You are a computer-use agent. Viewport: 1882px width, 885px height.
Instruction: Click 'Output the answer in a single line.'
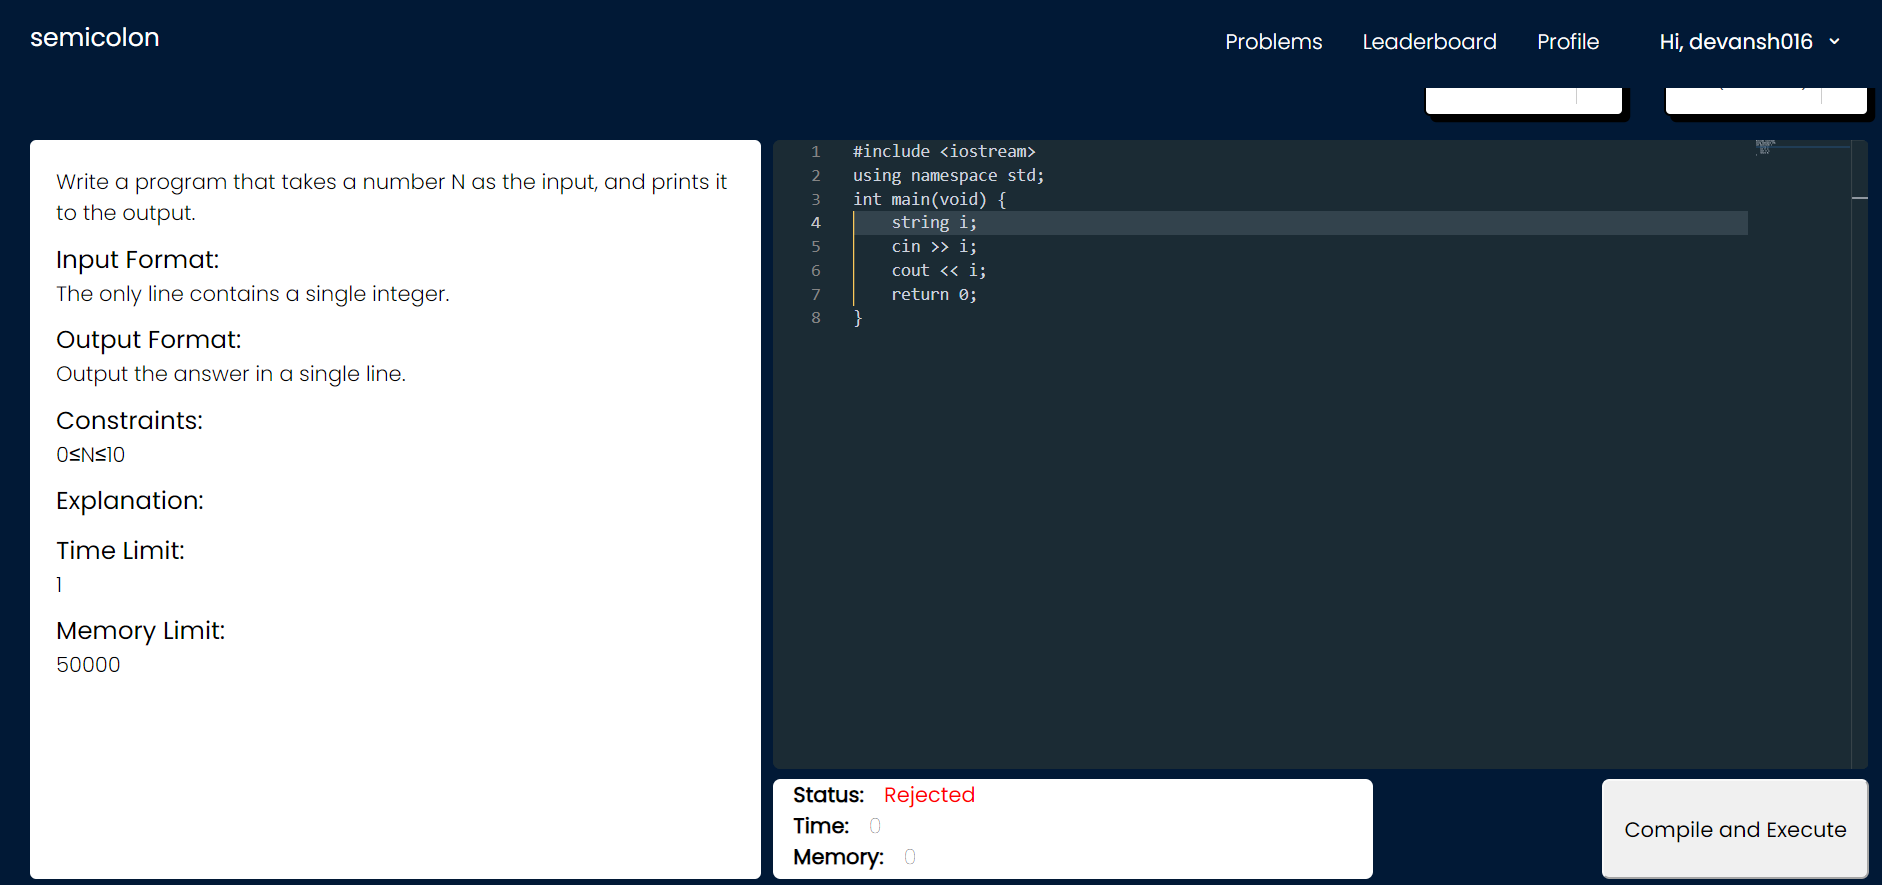tap(231, 374)
